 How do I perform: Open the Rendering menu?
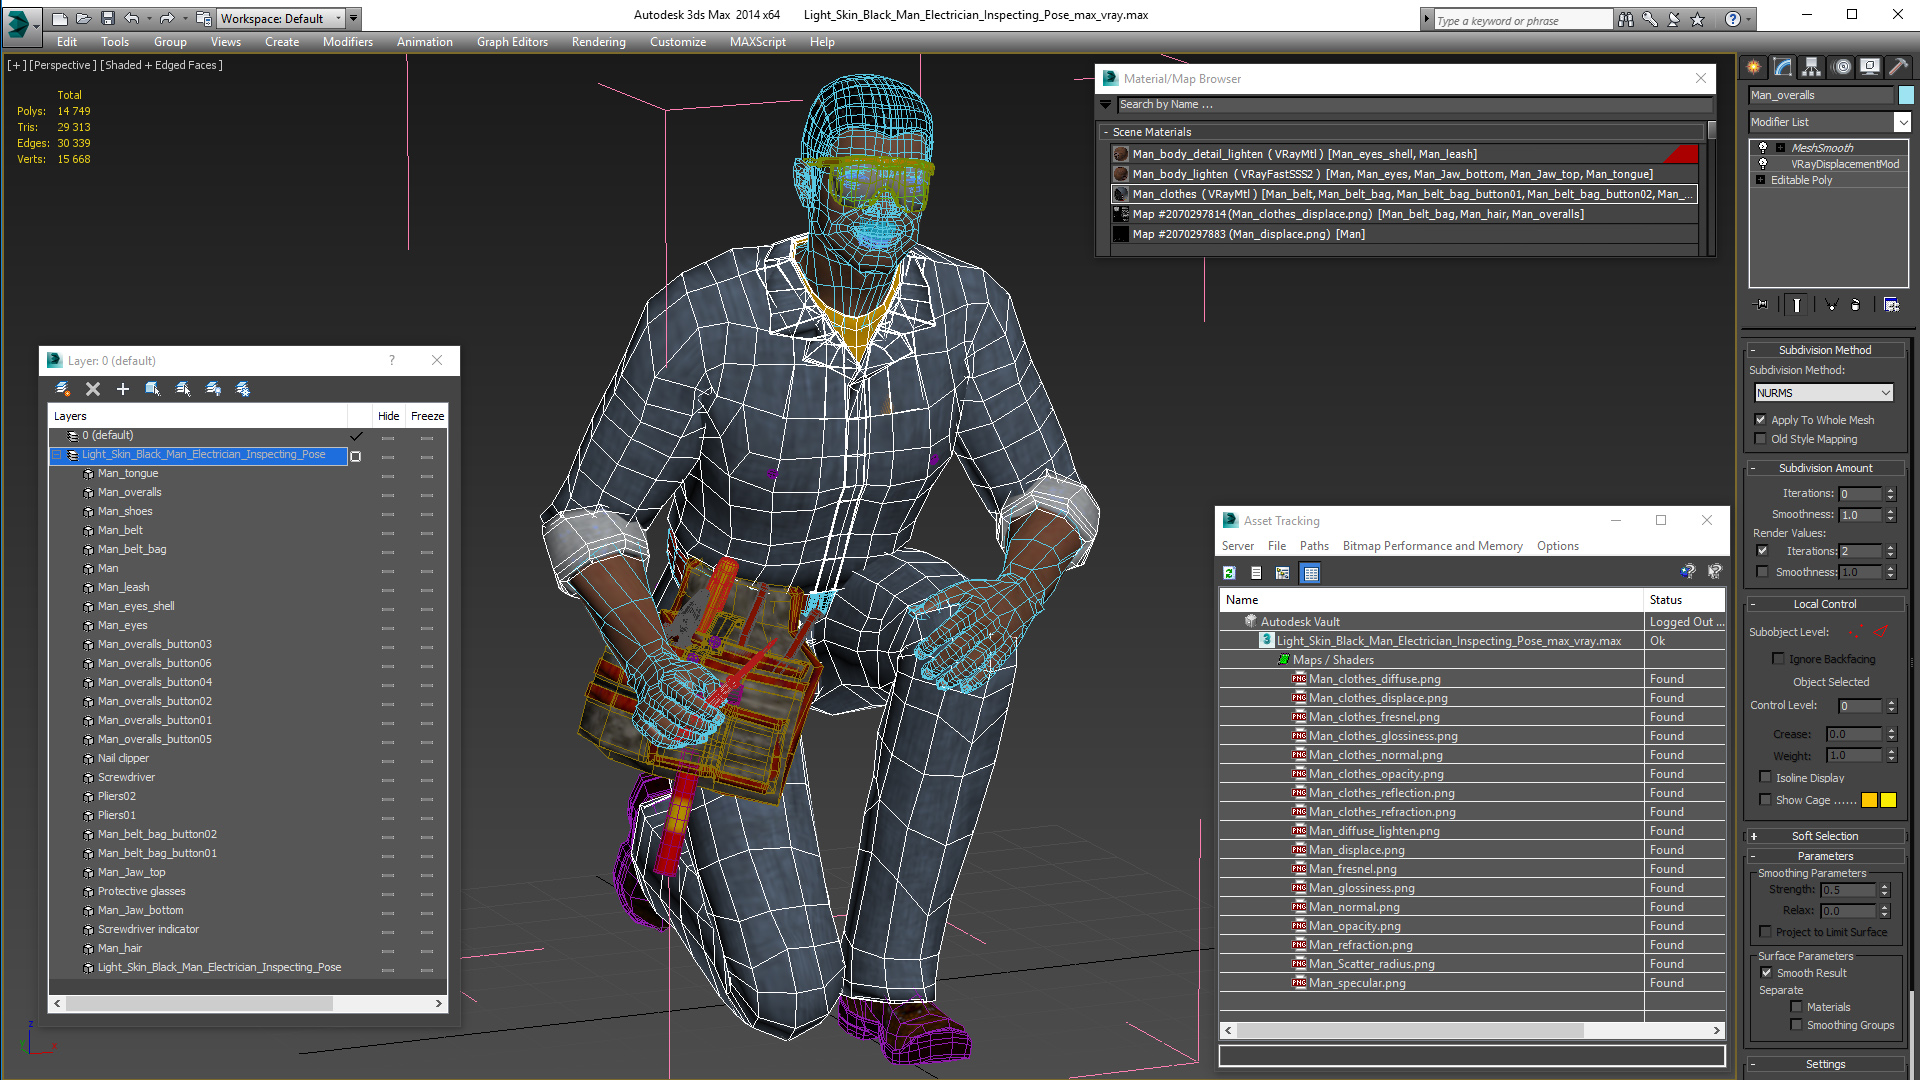(598, 42)
